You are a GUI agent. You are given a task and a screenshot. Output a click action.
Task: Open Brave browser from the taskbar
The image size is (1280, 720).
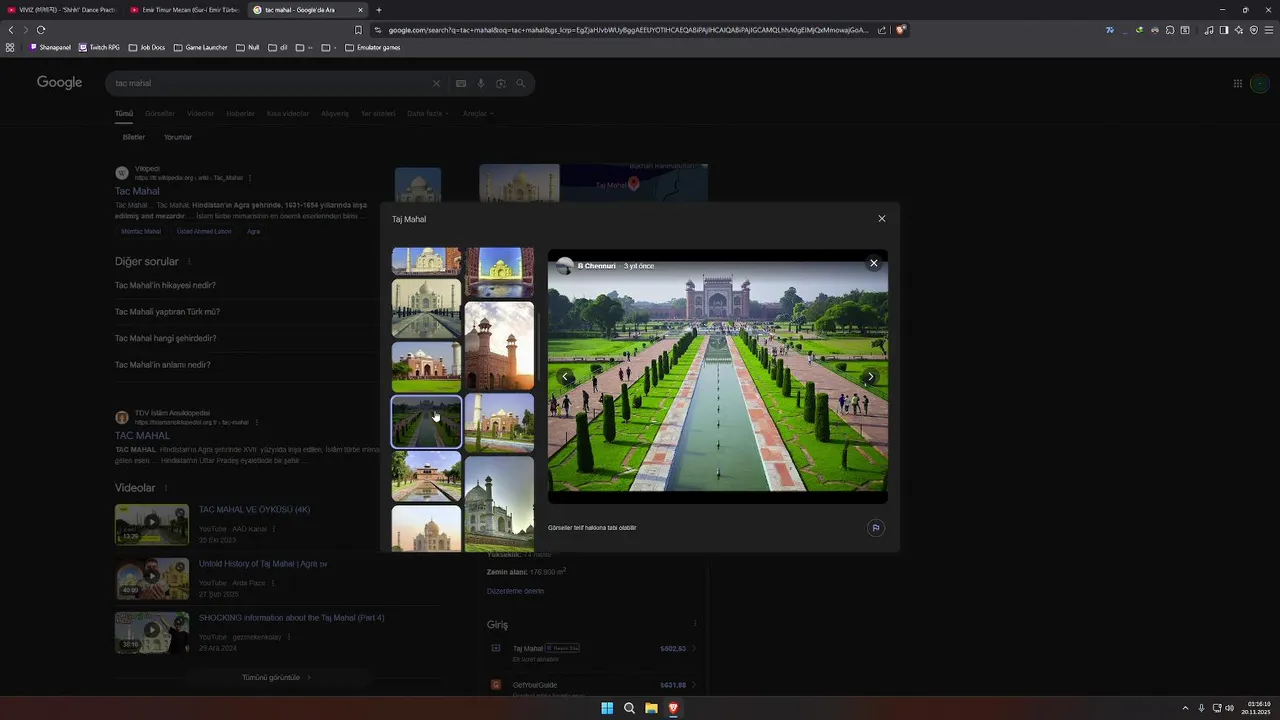tap(673, 708)
